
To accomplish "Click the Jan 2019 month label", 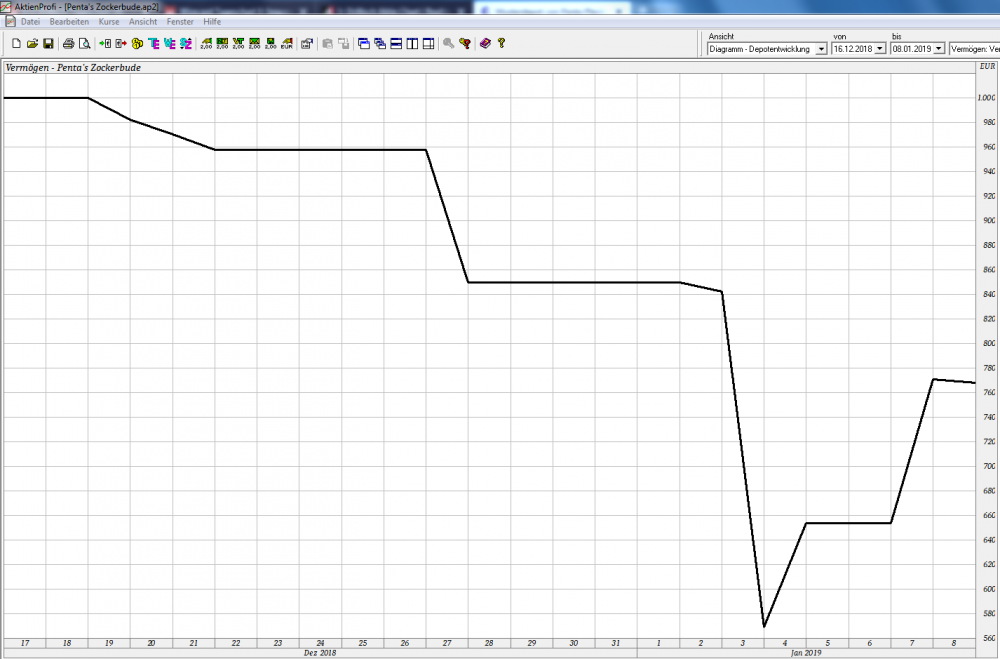I will pos(805,653).
